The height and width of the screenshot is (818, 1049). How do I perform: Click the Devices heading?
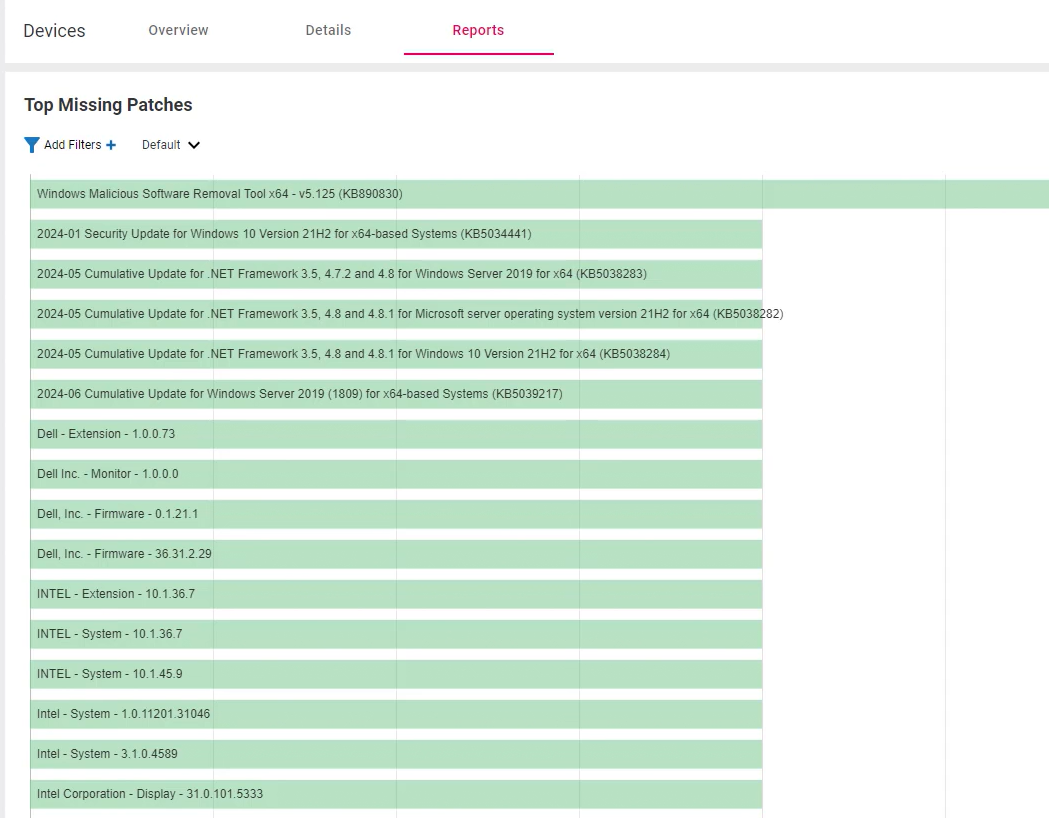pos(54,31)
